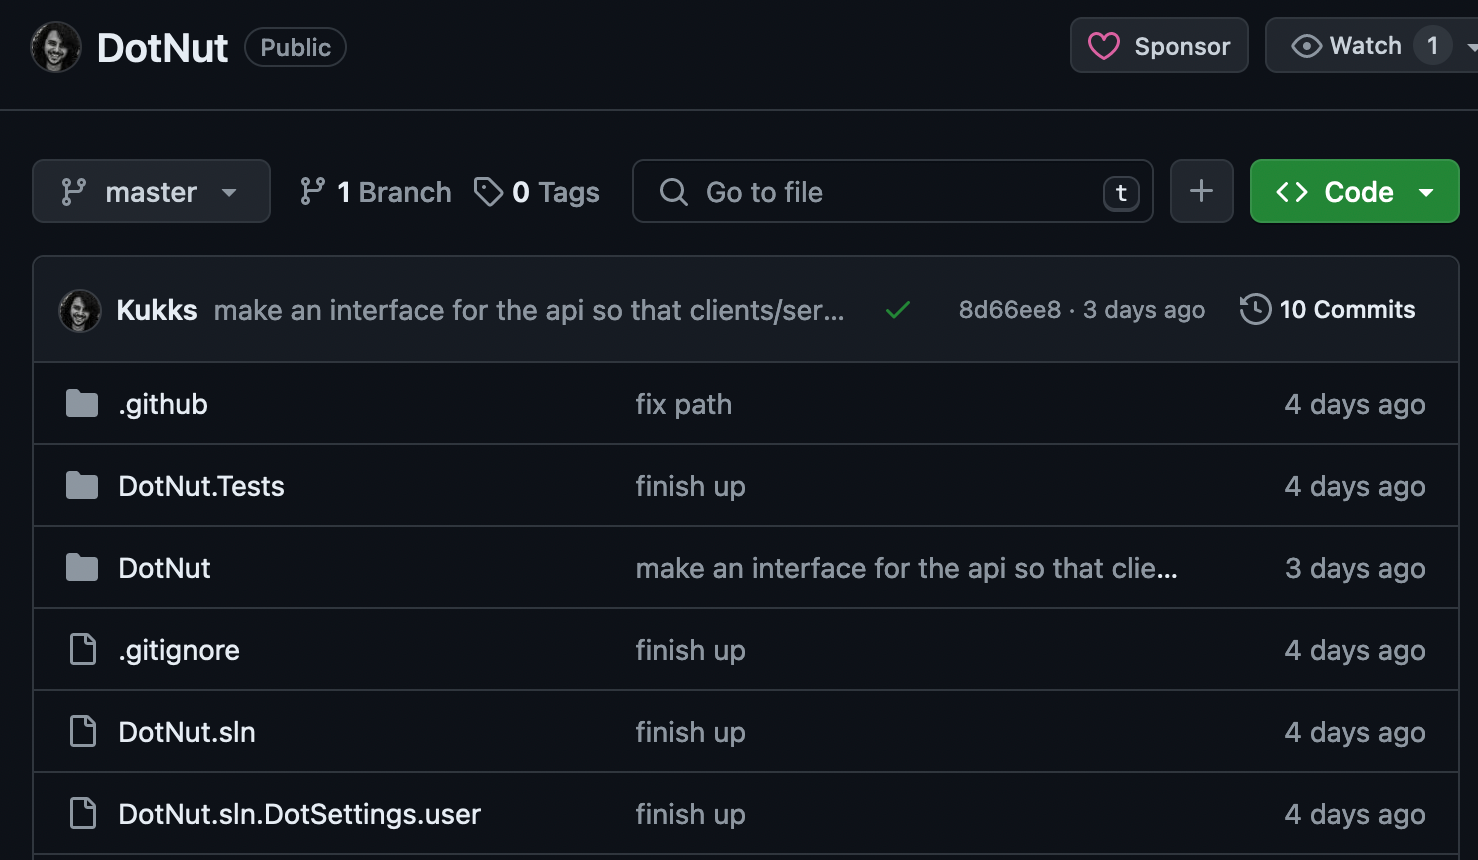
Task: Open DotNut.sln.DotSettings.user file
Action: (x=299, y=814)
